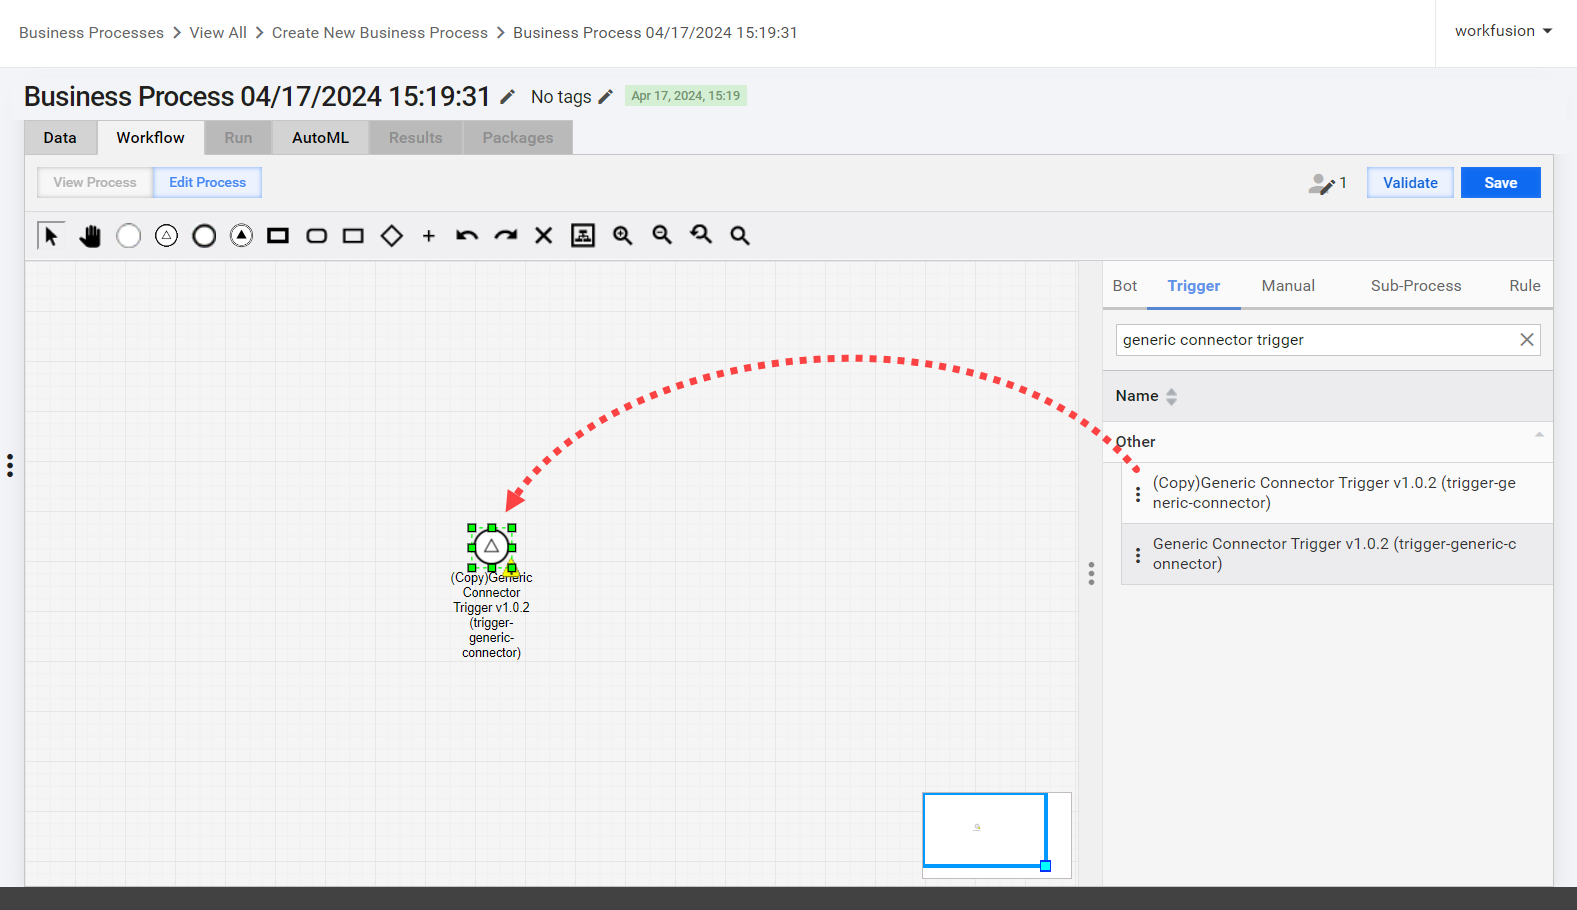Open the Run tab
The image size is (1577, 910).
pyautogui.click(x=238, y=138)
